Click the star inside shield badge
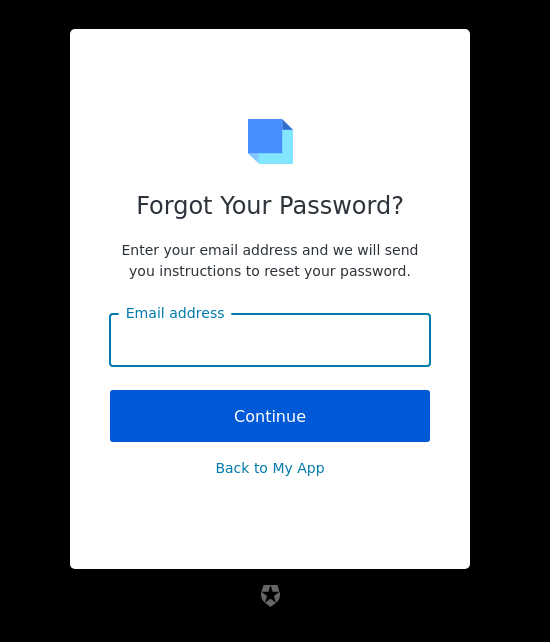Image resolution: width=550 pixels, height=642 pixels. [270, 595]
